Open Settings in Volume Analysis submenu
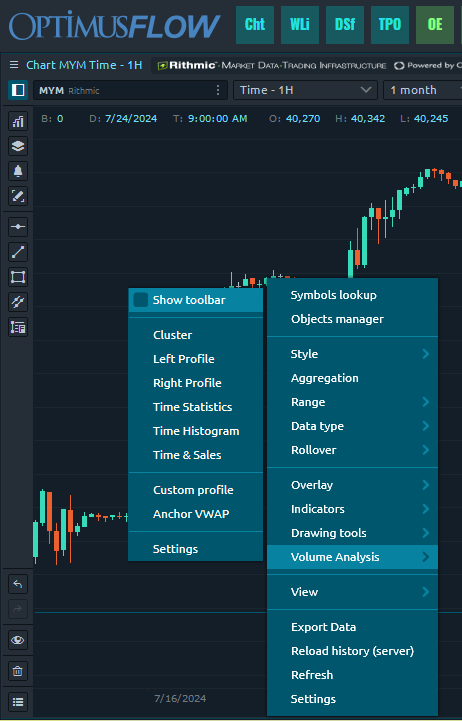Image resolution: width=462 pixels, height=721 pixels. (x=196, y=549)
